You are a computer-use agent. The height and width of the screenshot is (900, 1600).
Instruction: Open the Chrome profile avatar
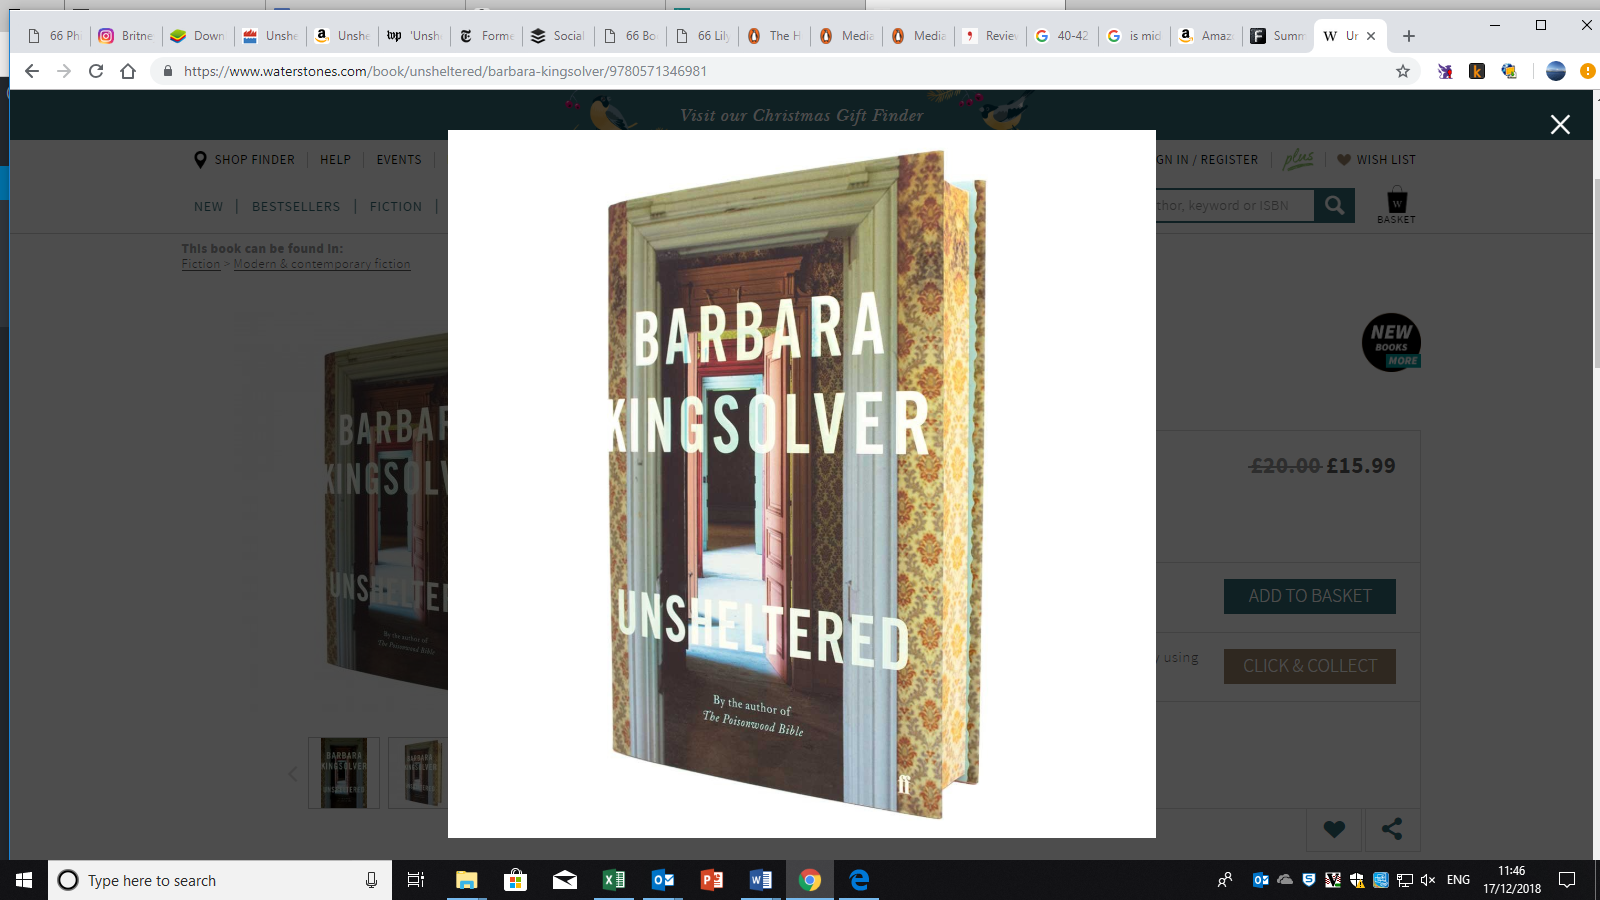click(x=1555, y=71)
